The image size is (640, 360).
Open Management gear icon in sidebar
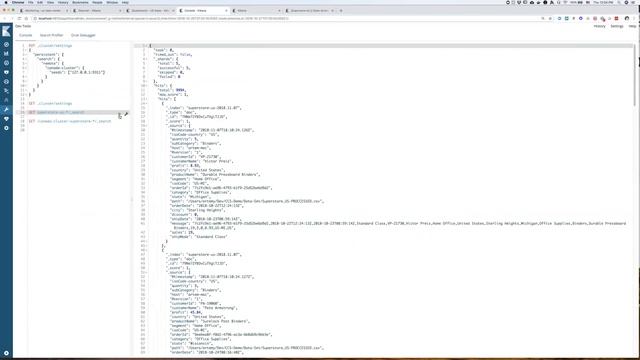6,128
